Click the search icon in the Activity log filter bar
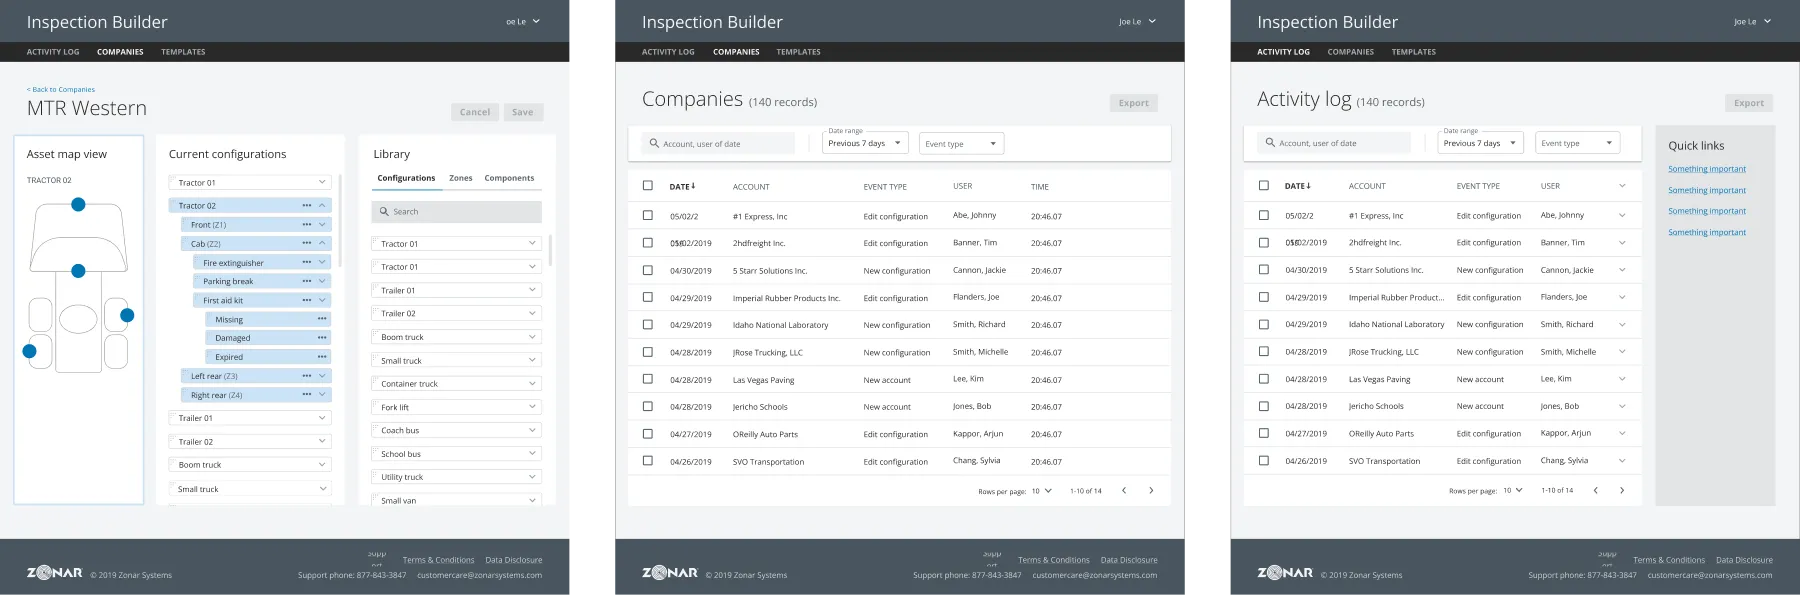Screen dimensions: 1800x595 point(1270,143)
